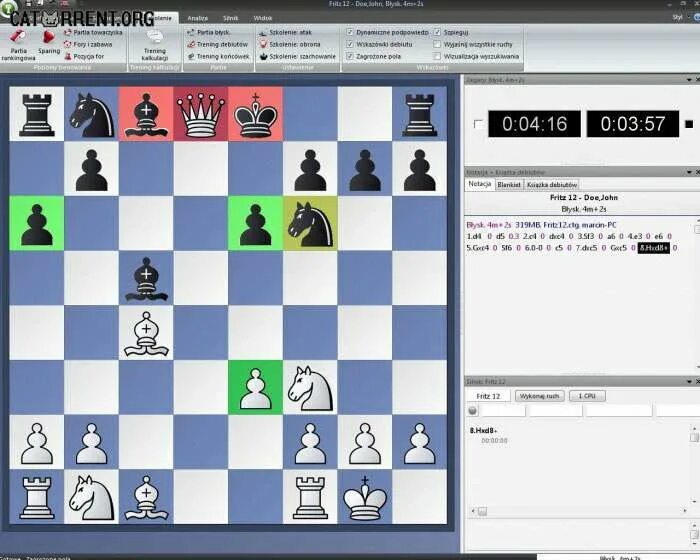Click the white side indicator beside clock
700x560 pixels.
tap(478, 124)
